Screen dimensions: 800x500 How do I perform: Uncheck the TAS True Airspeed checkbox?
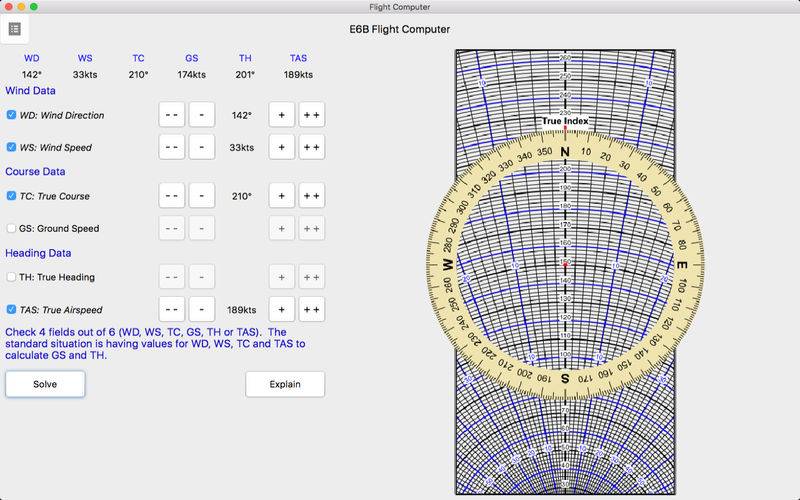pos(11,309)
